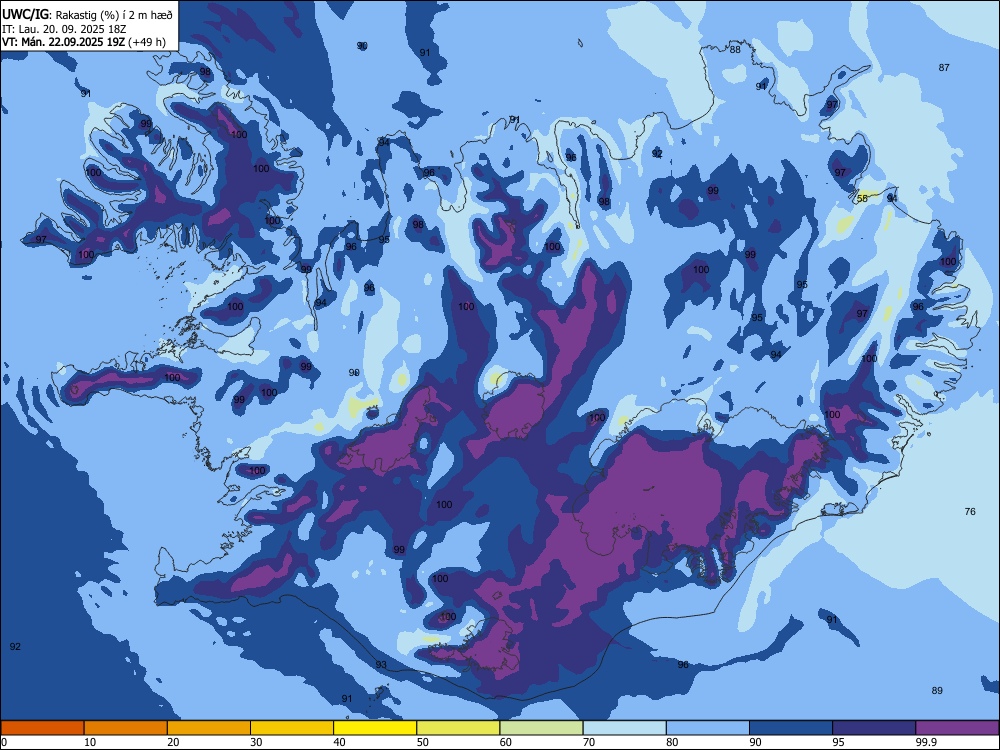Select the '58' humidity value on the map
The width and height of the screenshot is (1000, 750).
[862, 198]
